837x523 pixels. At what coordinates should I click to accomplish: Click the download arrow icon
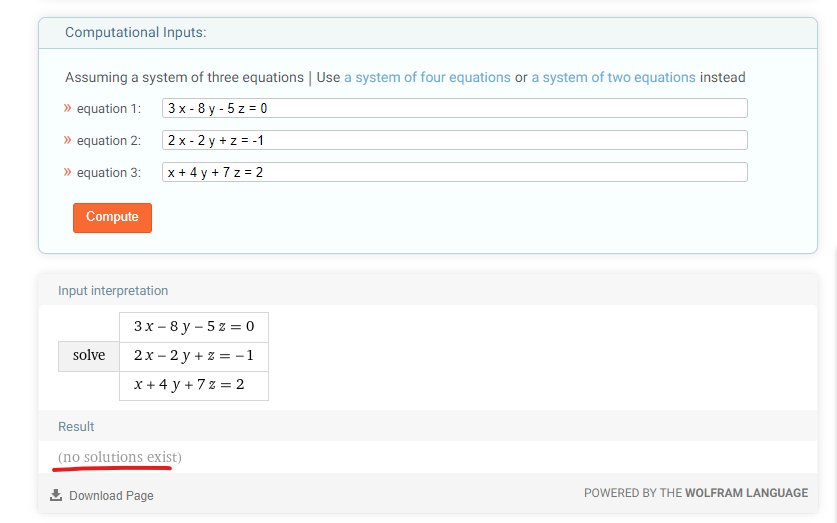tap(56, 495)
